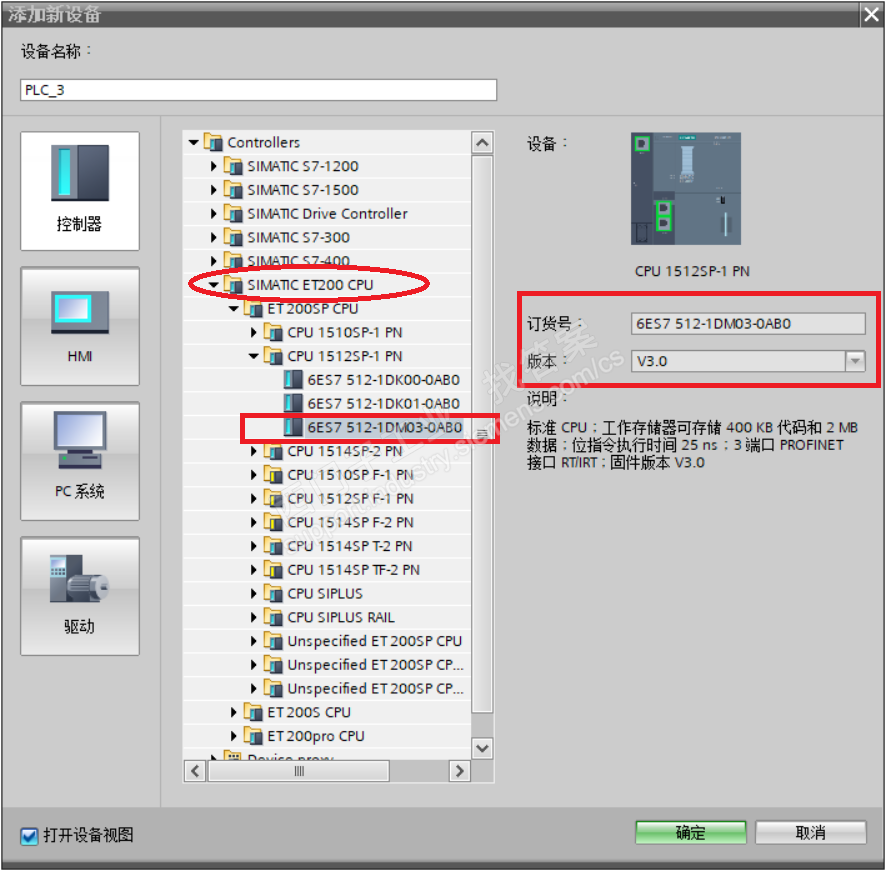This screenshot has width=886, height=871.
Task: Click the 设备名称 field containing PLC_3
Action: tap(258, 90)
